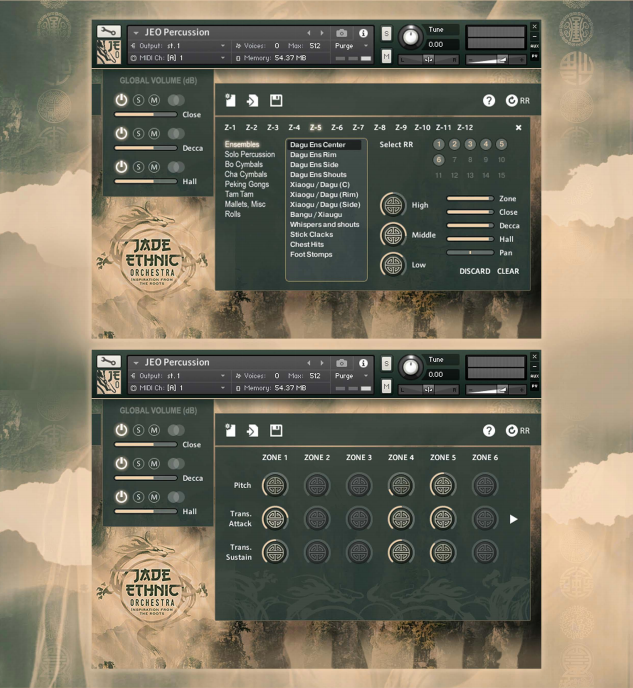Select Cha Cymbals in the category list

tap(245, 174)
